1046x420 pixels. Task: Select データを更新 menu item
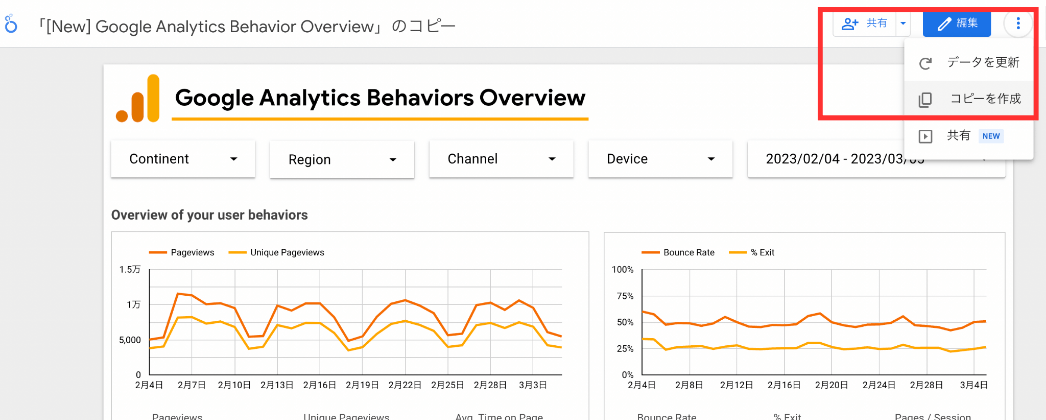tap(969, 63)
